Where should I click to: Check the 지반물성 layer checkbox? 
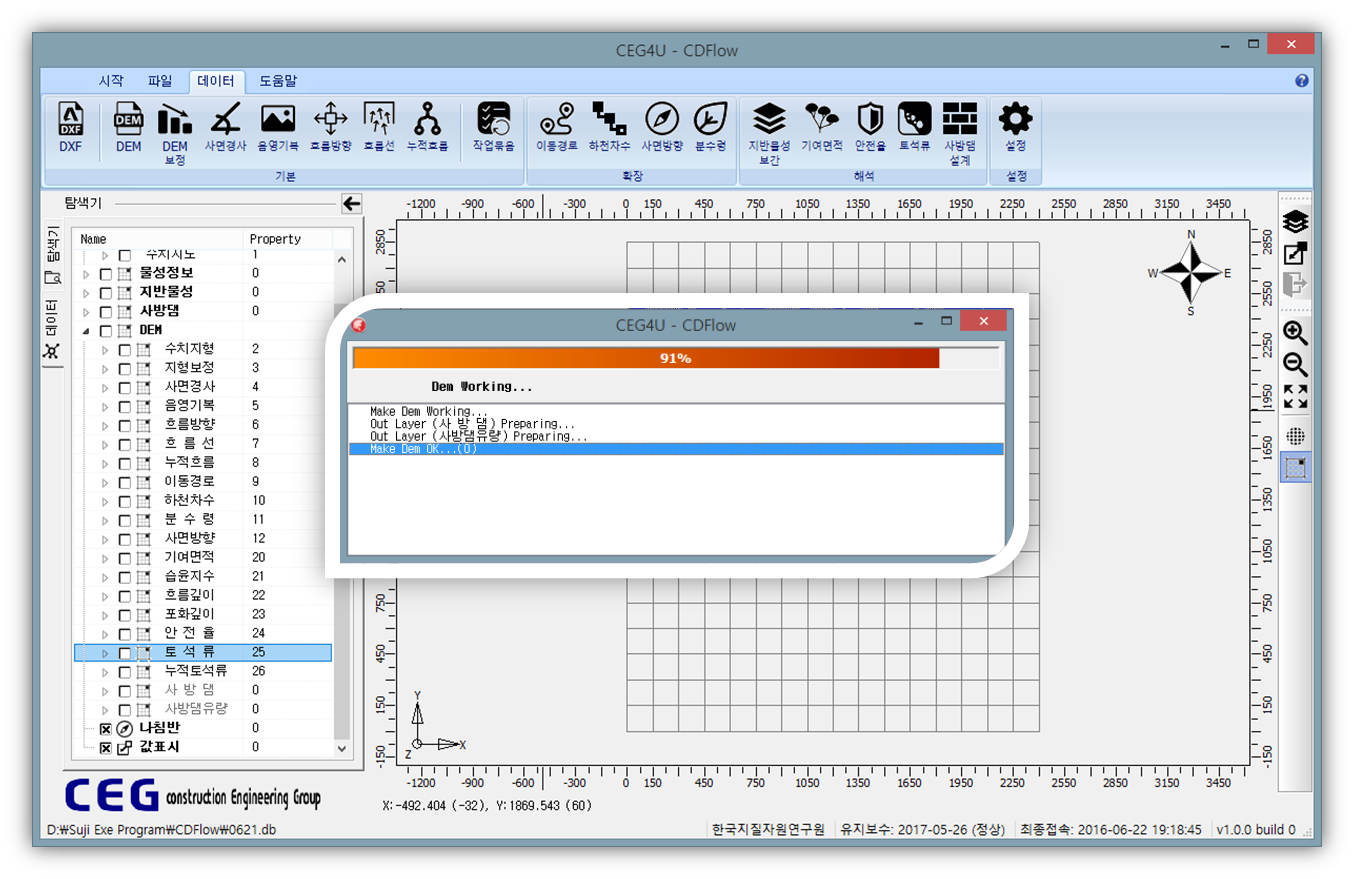pos(106,293)
